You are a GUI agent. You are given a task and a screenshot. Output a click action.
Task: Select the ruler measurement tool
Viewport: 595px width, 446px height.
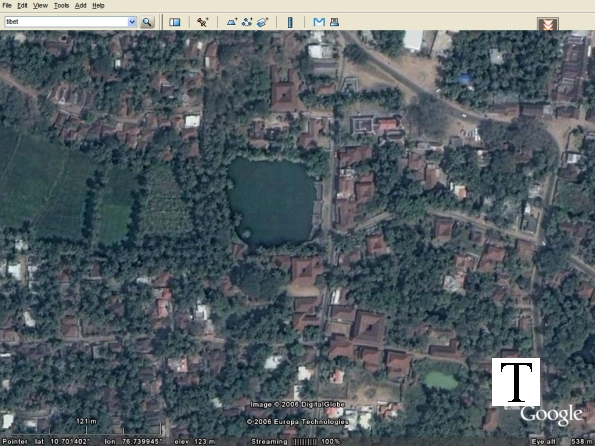pos(290,22)
